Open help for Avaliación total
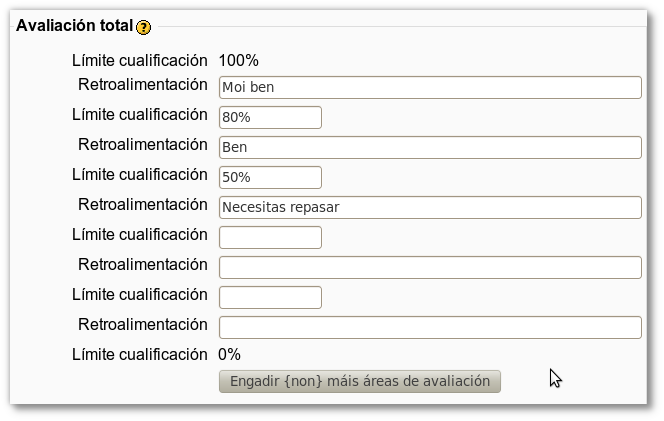Image resolution: width=664 pixels, height=421 pixels. click(144, 27)
